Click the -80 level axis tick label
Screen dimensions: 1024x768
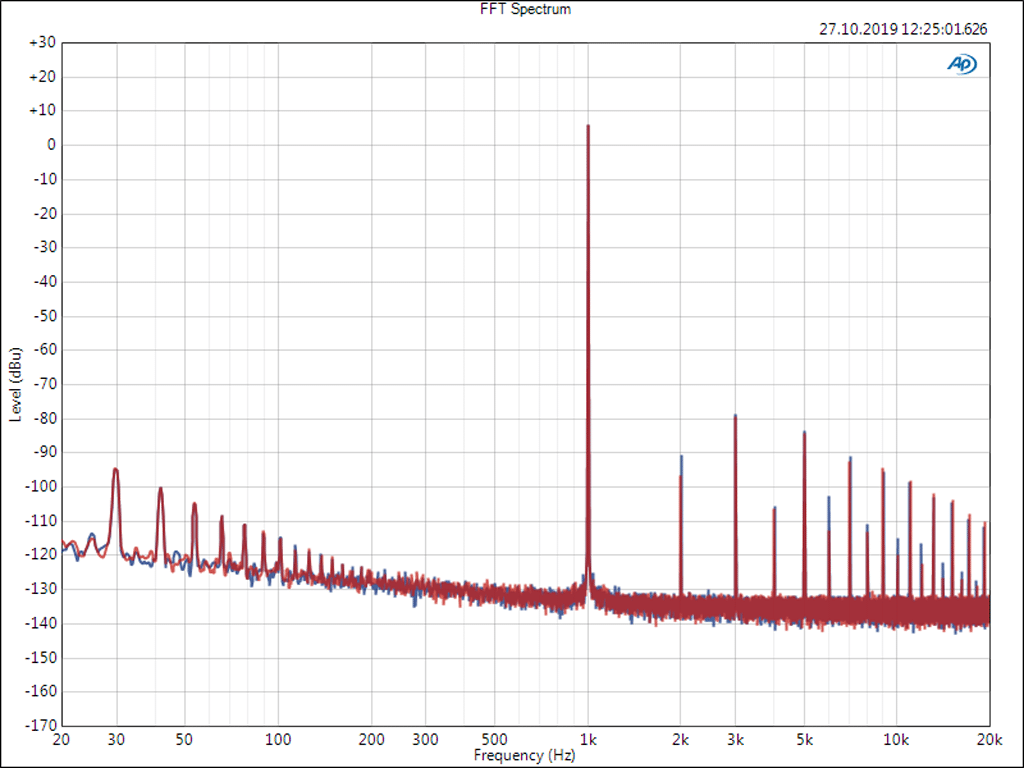tap(44, 418)
